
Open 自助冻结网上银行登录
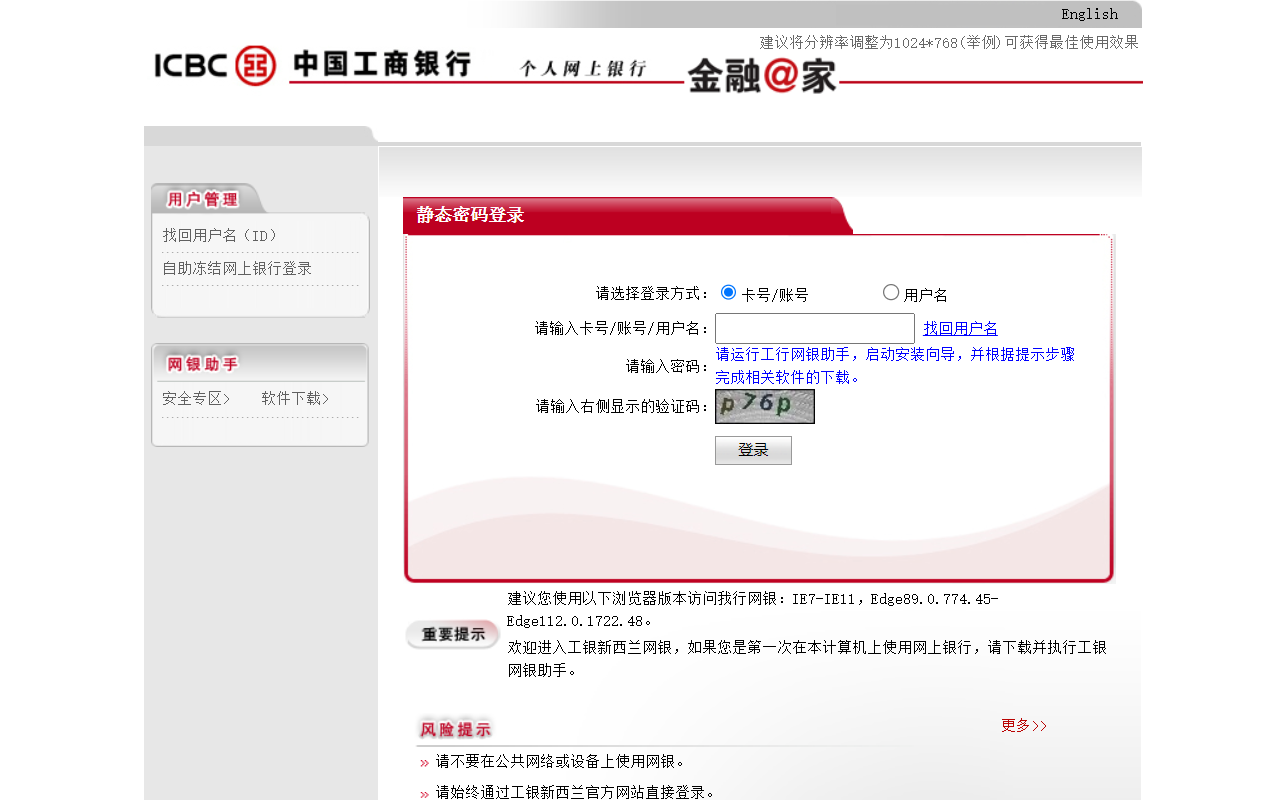tap(237, 268)
